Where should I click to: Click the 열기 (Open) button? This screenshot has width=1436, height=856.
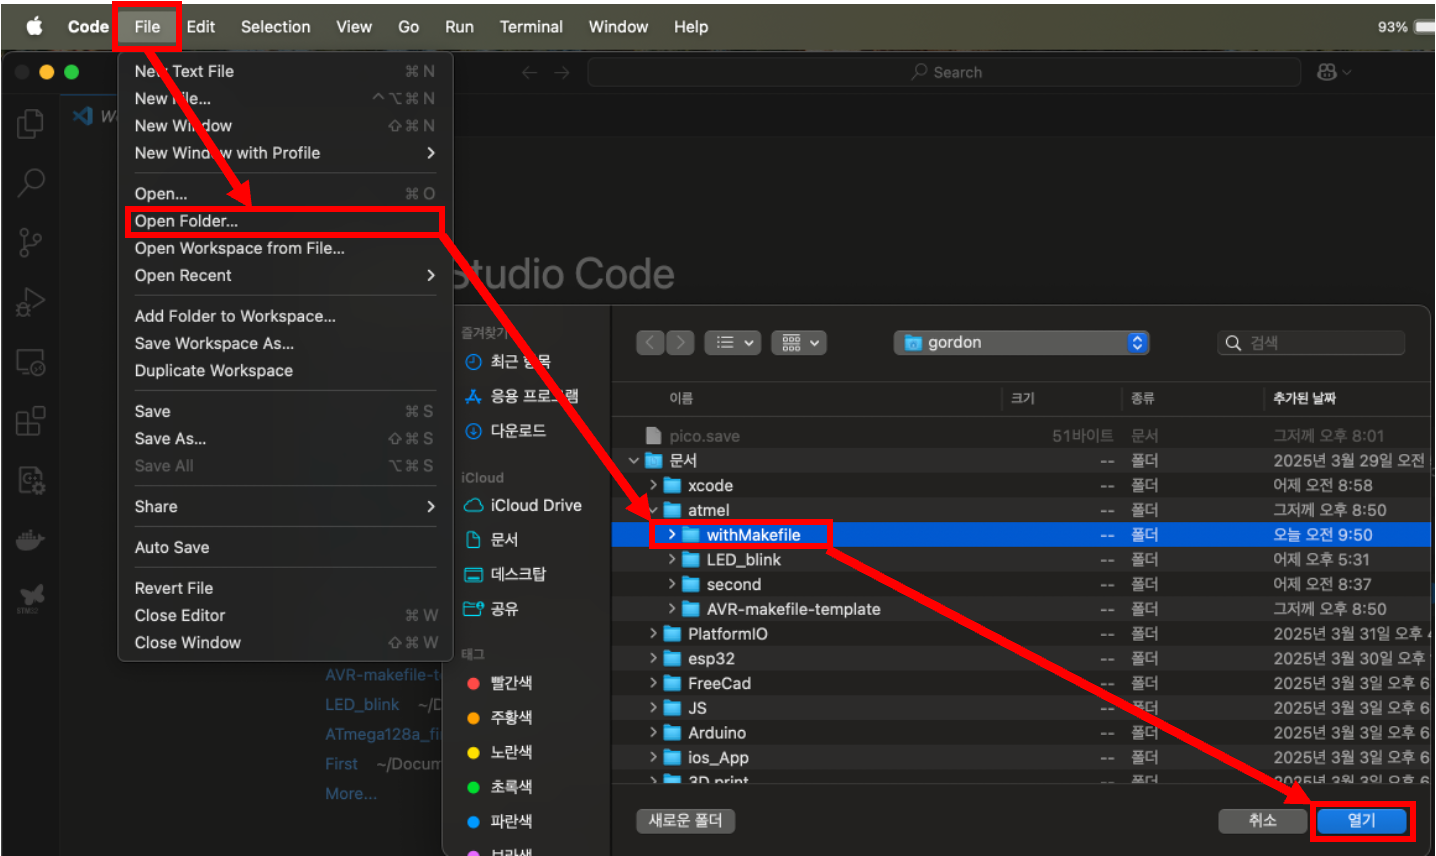click(1362, 821)
